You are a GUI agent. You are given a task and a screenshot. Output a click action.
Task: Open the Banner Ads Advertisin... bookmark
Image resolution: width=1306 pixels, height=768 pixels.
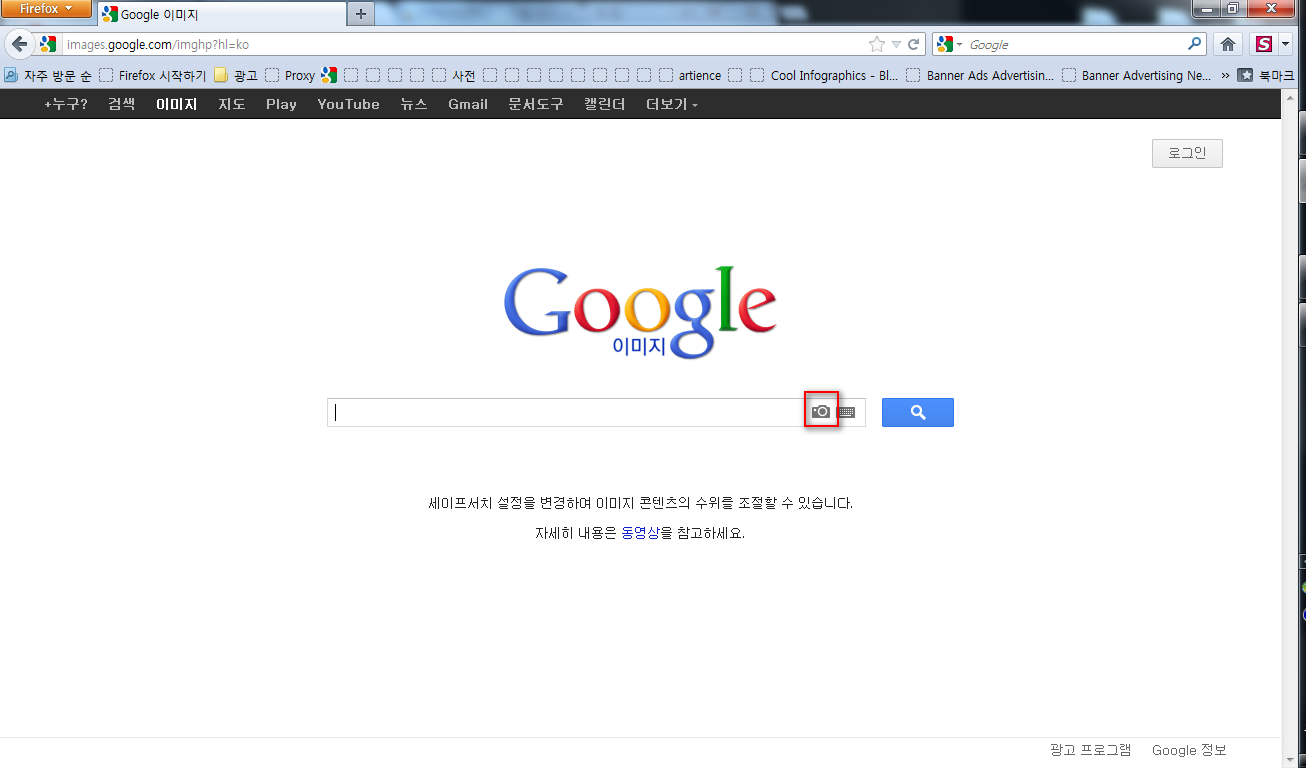tap(980, 75)
